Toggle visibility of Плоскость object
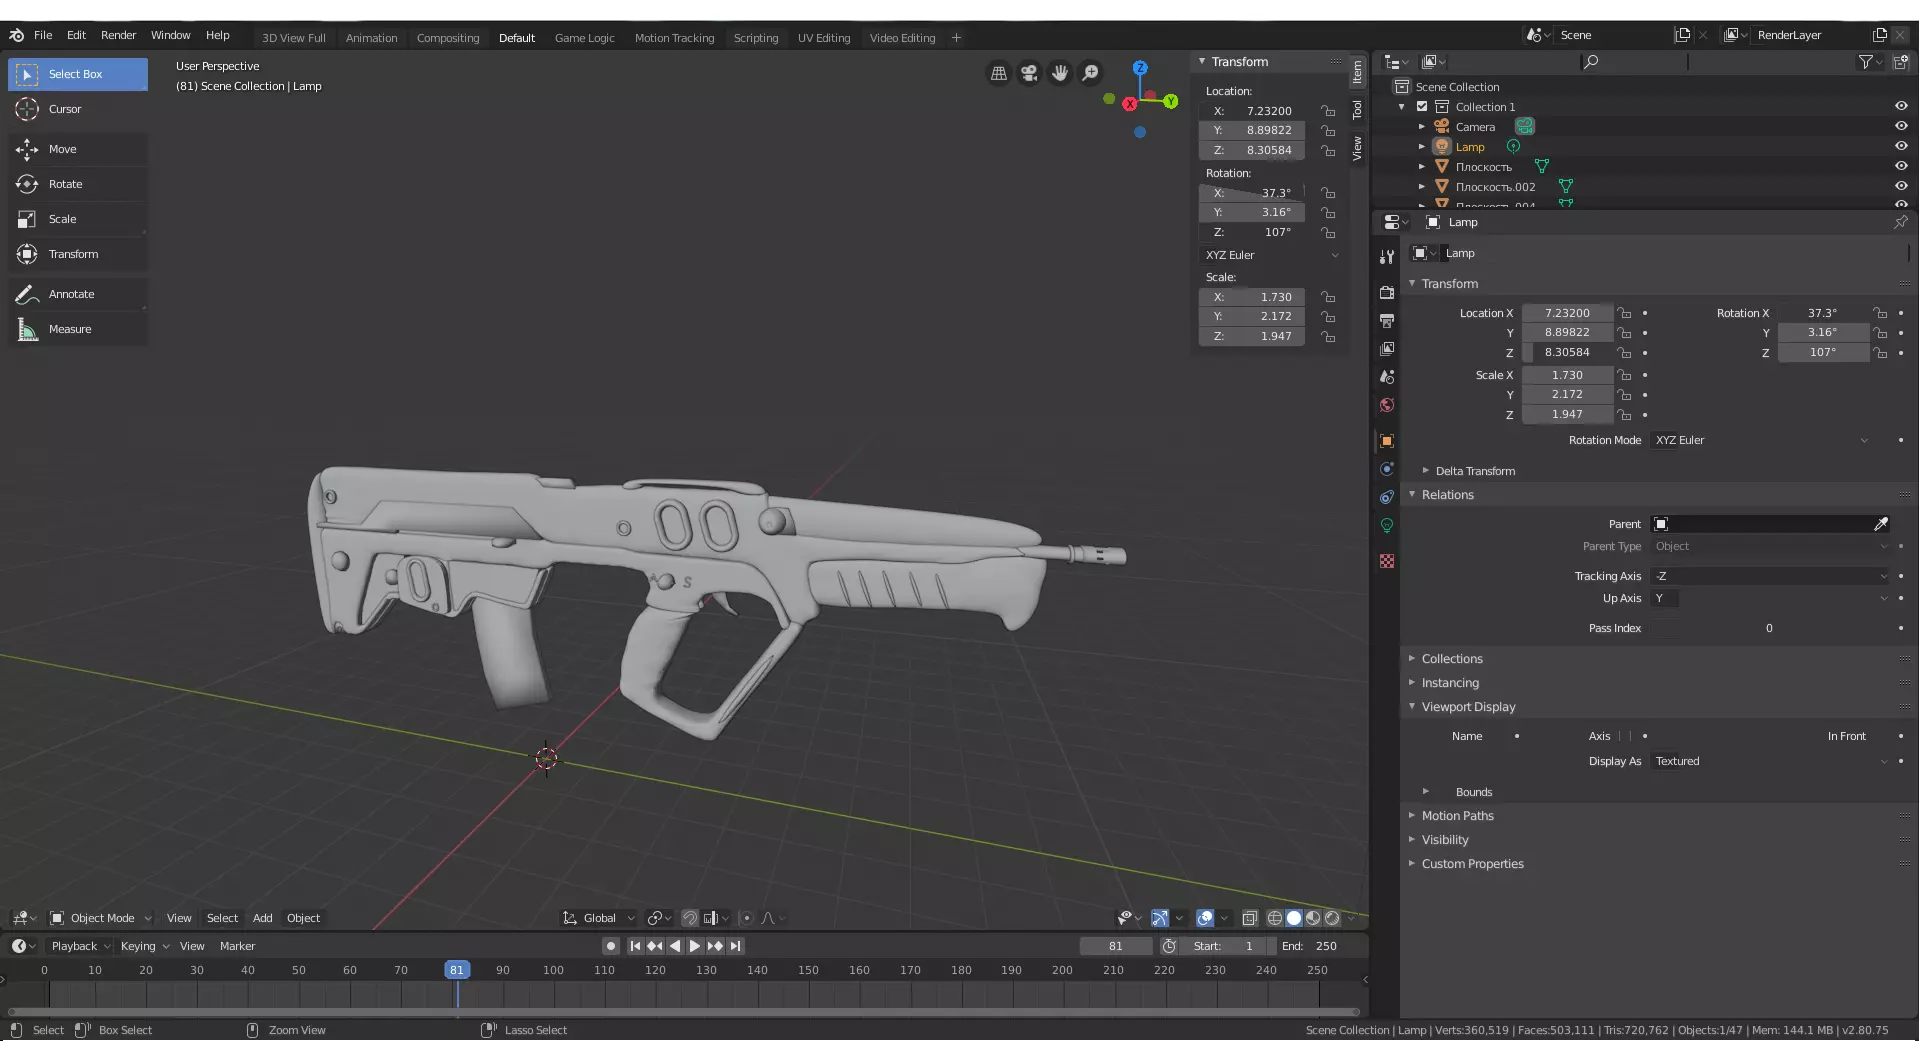The width and height of the screenshot is (1920, 1041). tap(1901, 166)
